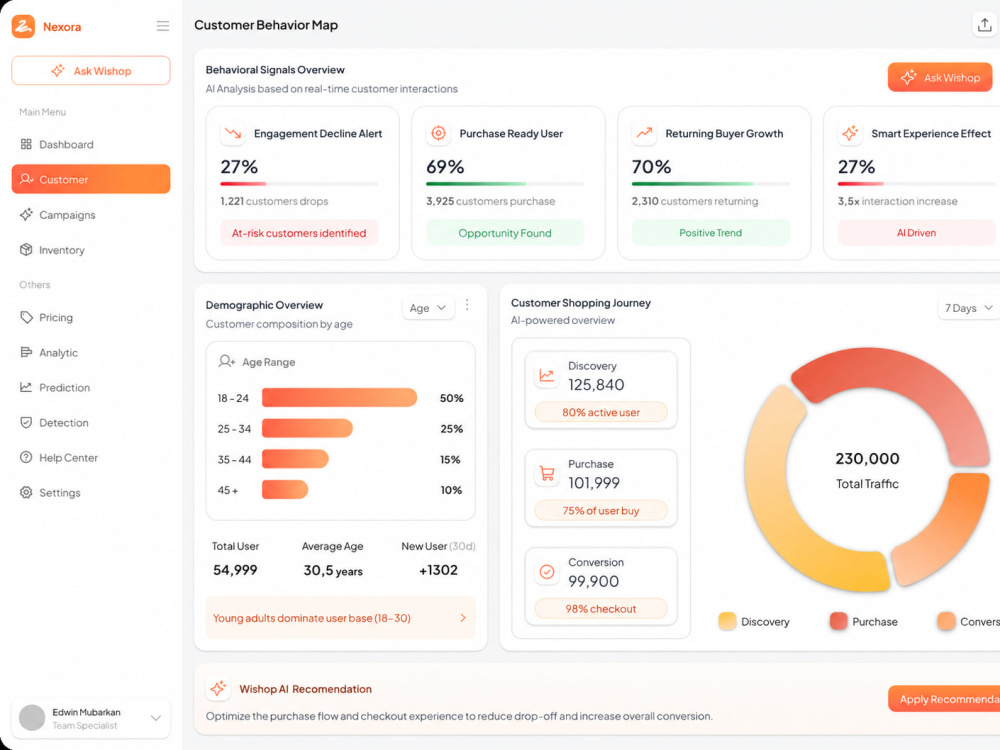Viewport: 1000px width, 750px height.
Task: Navigate to Analytic page
Action: coord(91,353)
